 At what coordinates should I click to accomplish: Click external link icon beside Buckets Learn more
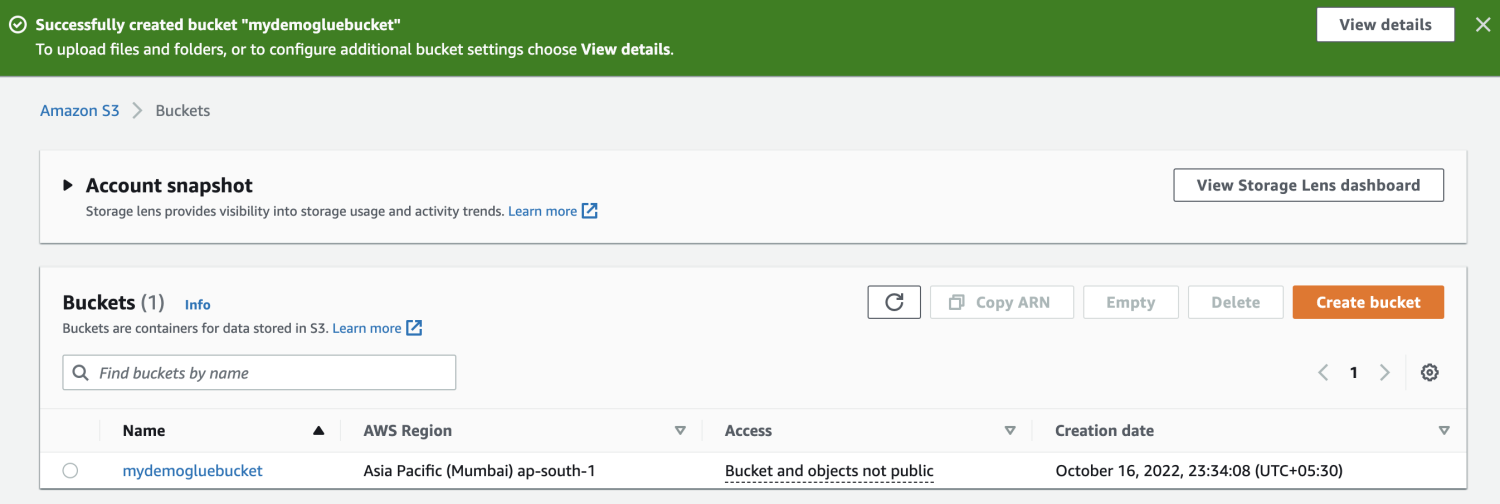click(x=414, y=328)
